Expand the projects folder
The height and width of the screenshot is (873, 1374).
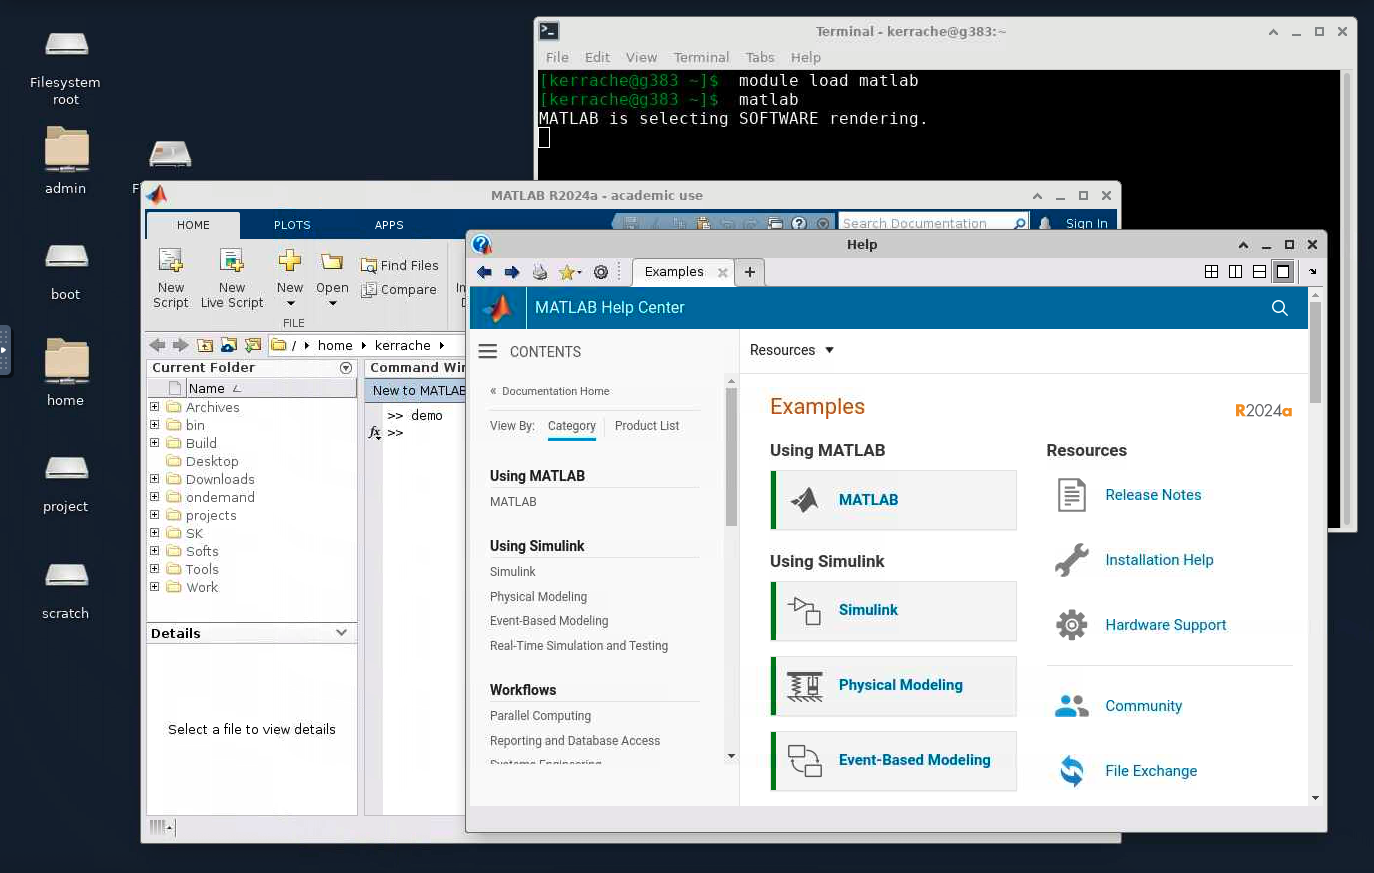pos(154,515)
